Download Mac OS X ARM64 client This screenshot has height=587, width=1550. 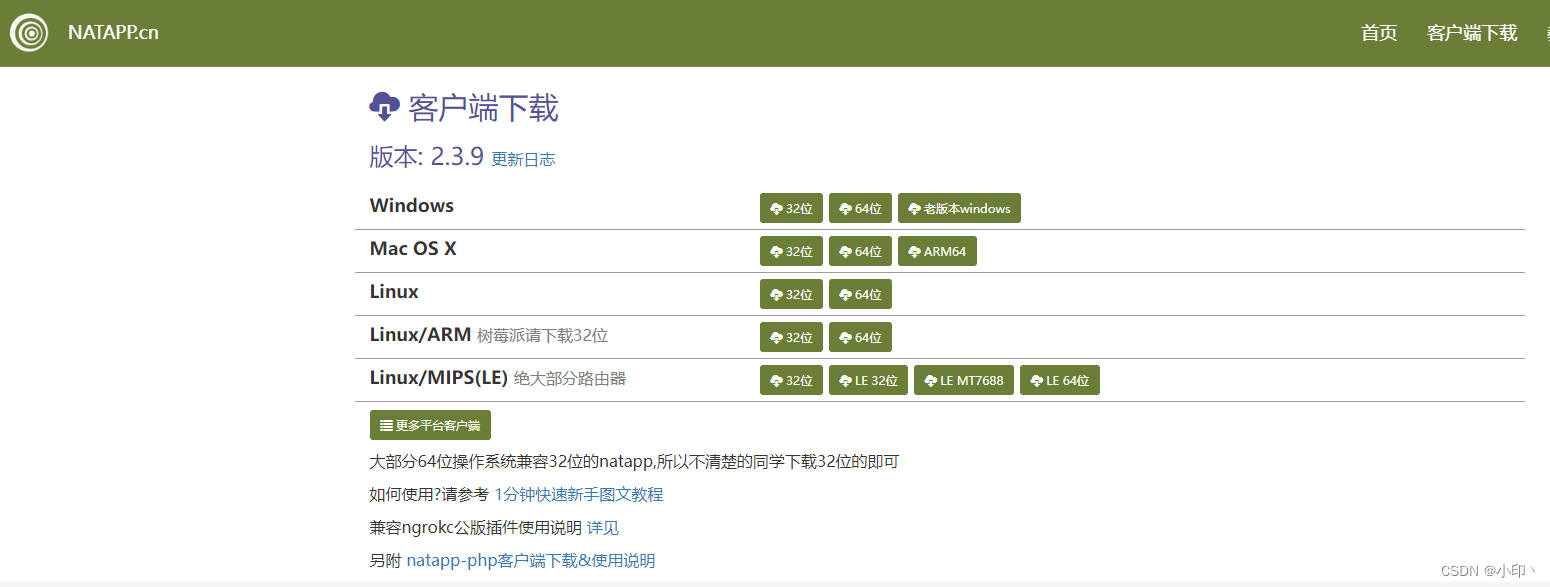[937, 251]
